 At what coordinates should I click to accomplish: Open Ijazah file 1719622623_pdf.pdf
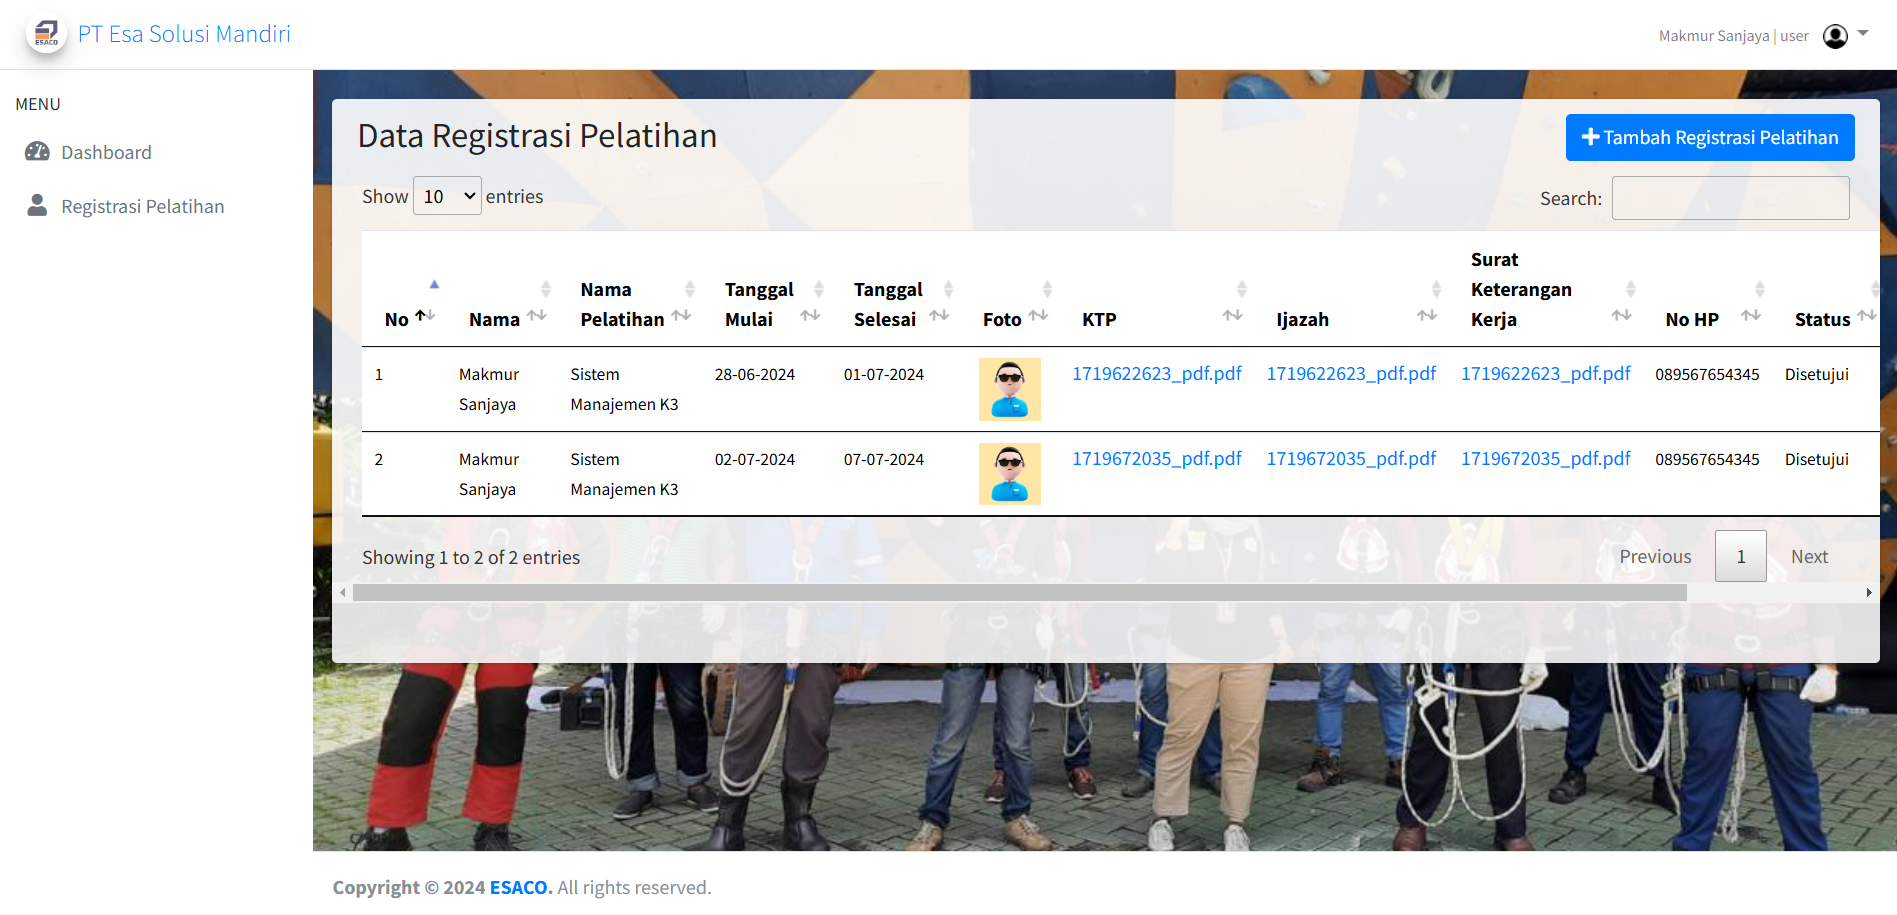pyautogui.click(x=1351, y=373)
